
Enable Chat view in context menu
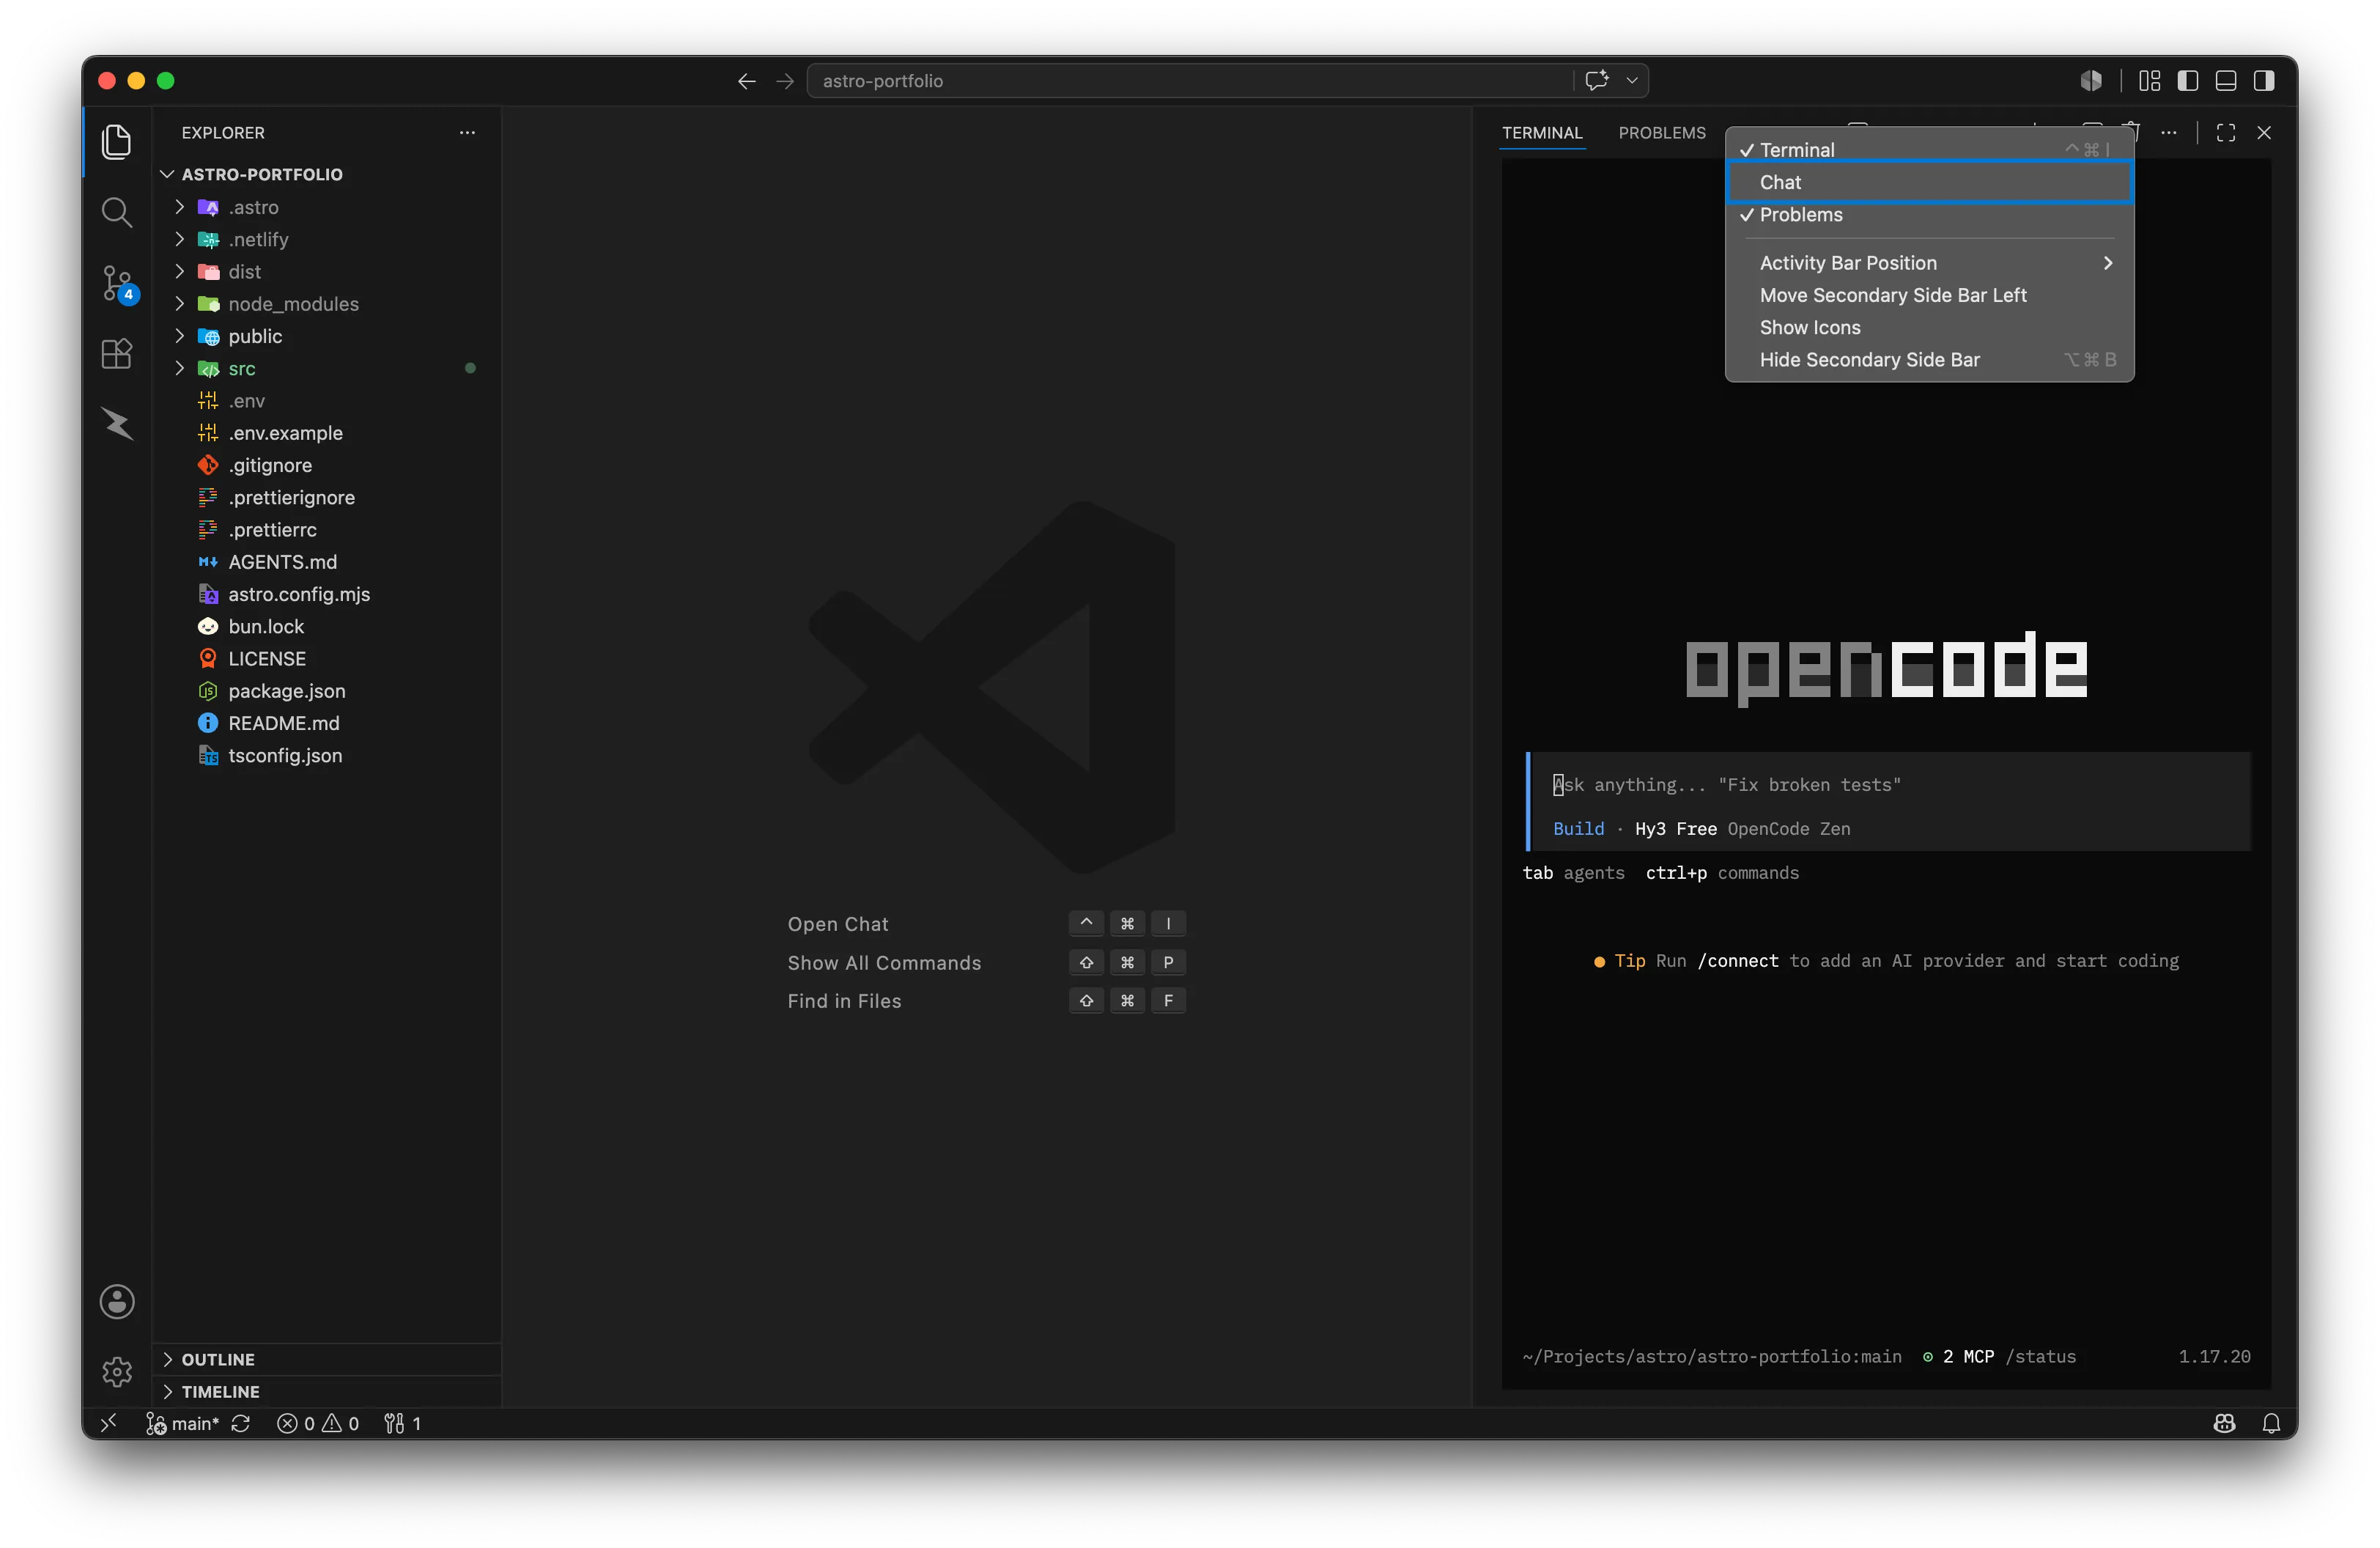tap(1929, 182)
